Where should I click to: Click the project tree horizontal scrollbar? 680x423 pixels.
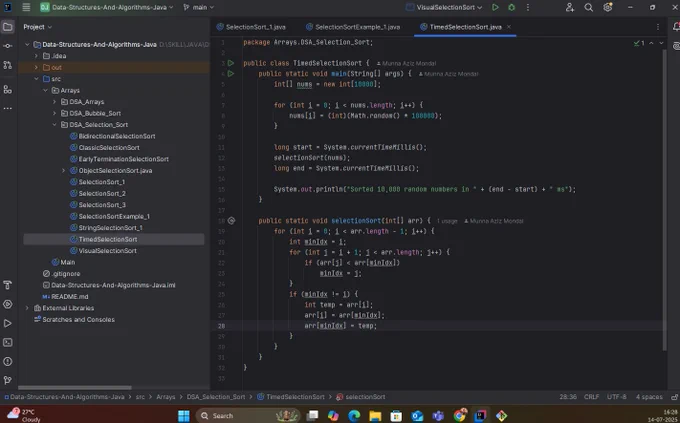[x=75, y=388]
